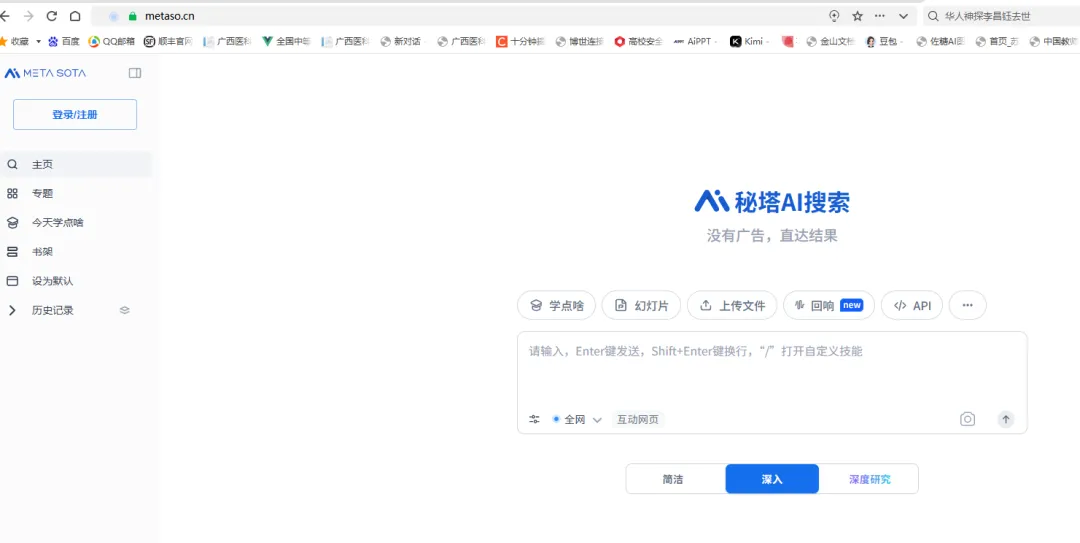
Task: Open the API button
Action: pos(912,305)
